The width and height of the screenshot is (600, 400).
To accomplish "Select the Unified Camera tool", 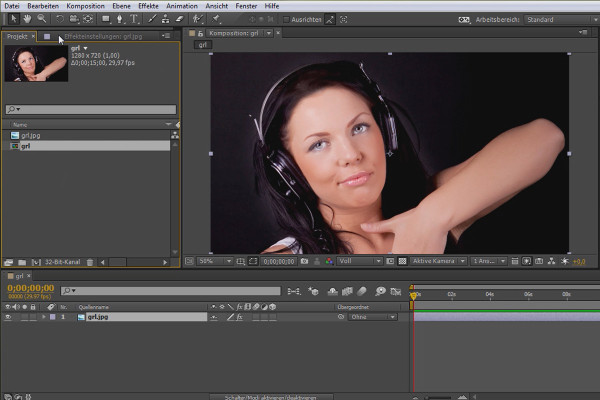I will 74,19.
